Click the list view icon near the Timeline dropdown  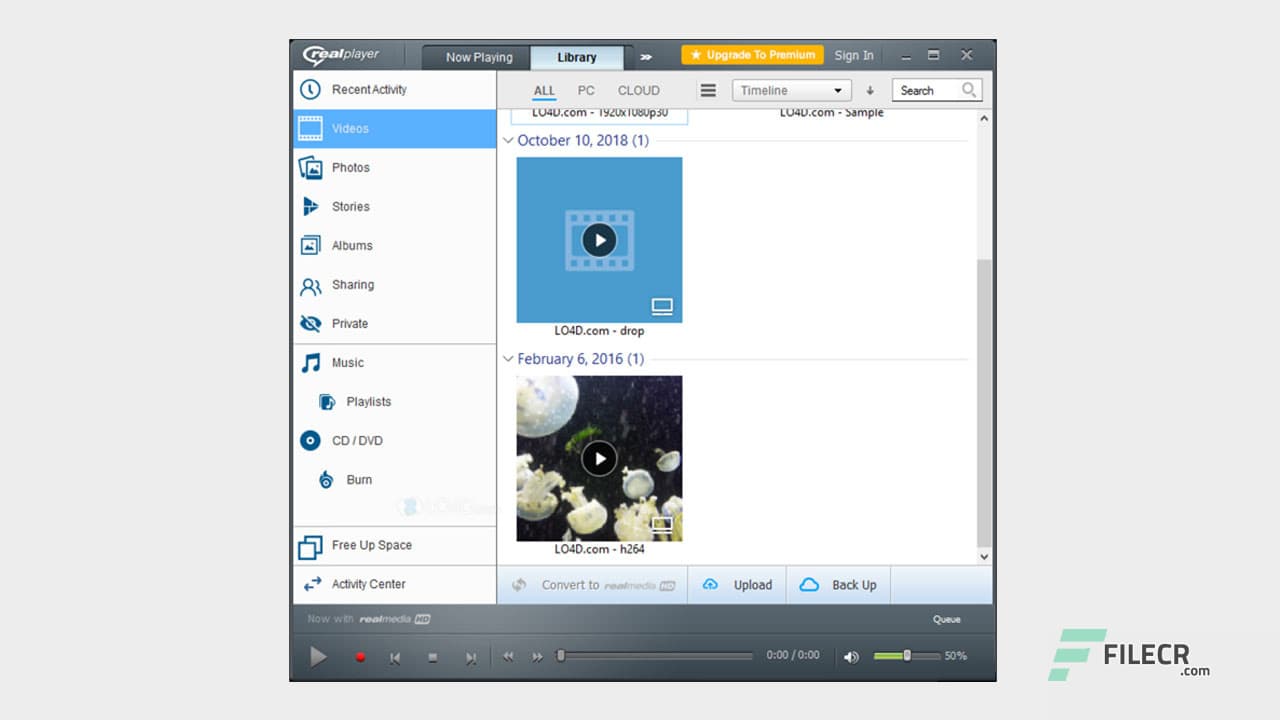click(x=708, y=89)
